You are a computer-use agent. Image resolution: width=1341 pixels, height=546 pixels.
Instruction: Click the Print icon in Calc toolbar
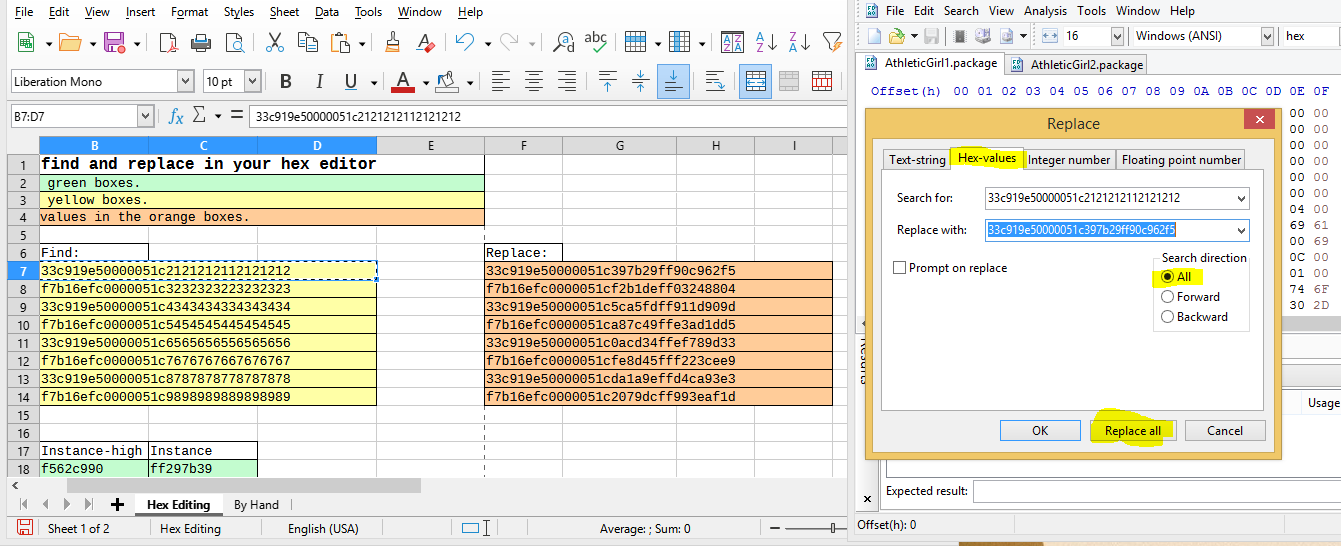click(x=201, y=43)
